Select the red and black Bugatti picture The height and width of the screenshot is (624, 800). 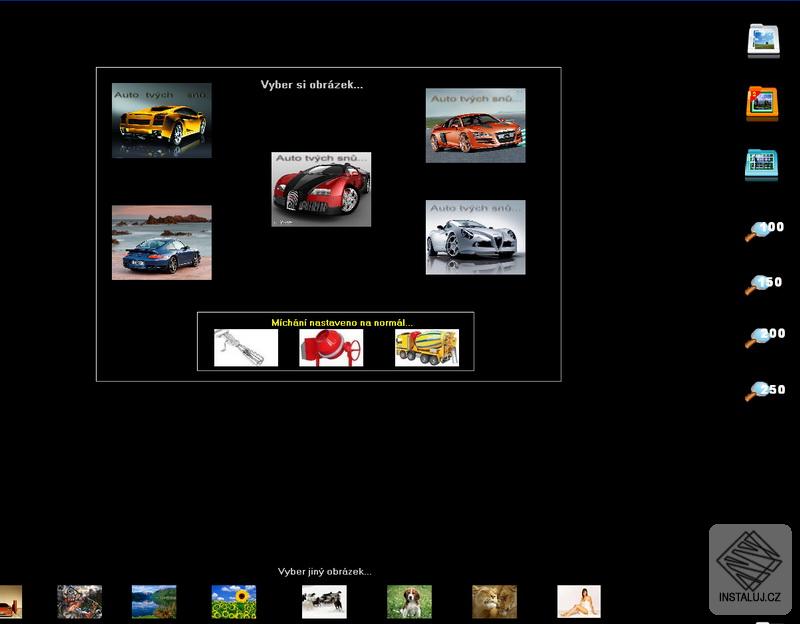[x=321, y=189]
